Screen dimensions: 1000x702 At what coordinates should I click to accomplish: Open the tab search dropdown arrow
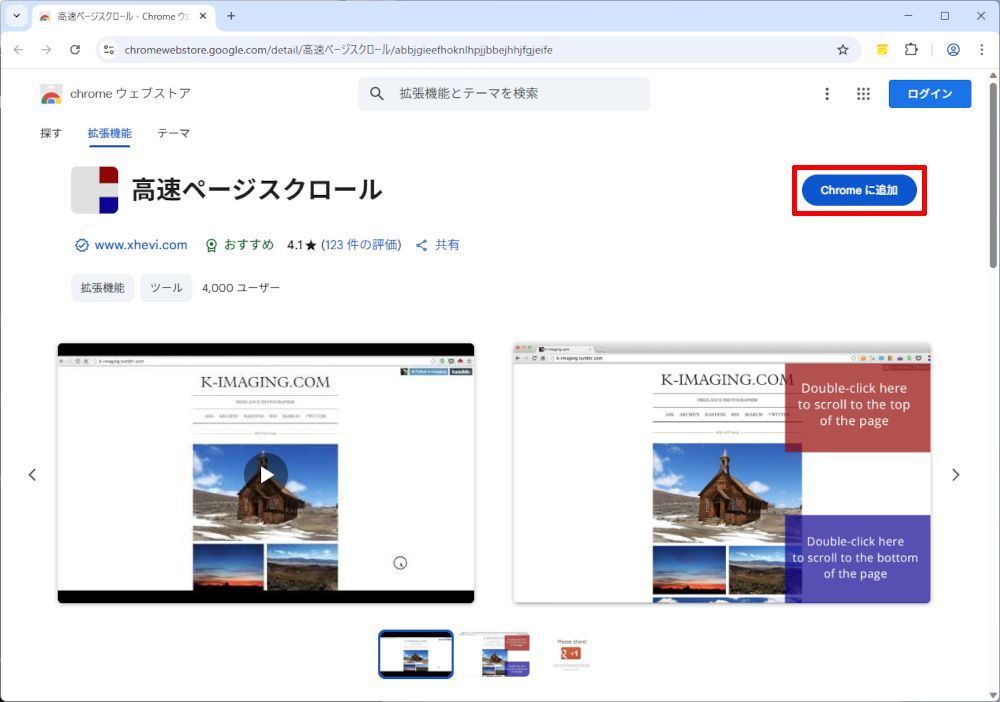(x=17, y=16)
